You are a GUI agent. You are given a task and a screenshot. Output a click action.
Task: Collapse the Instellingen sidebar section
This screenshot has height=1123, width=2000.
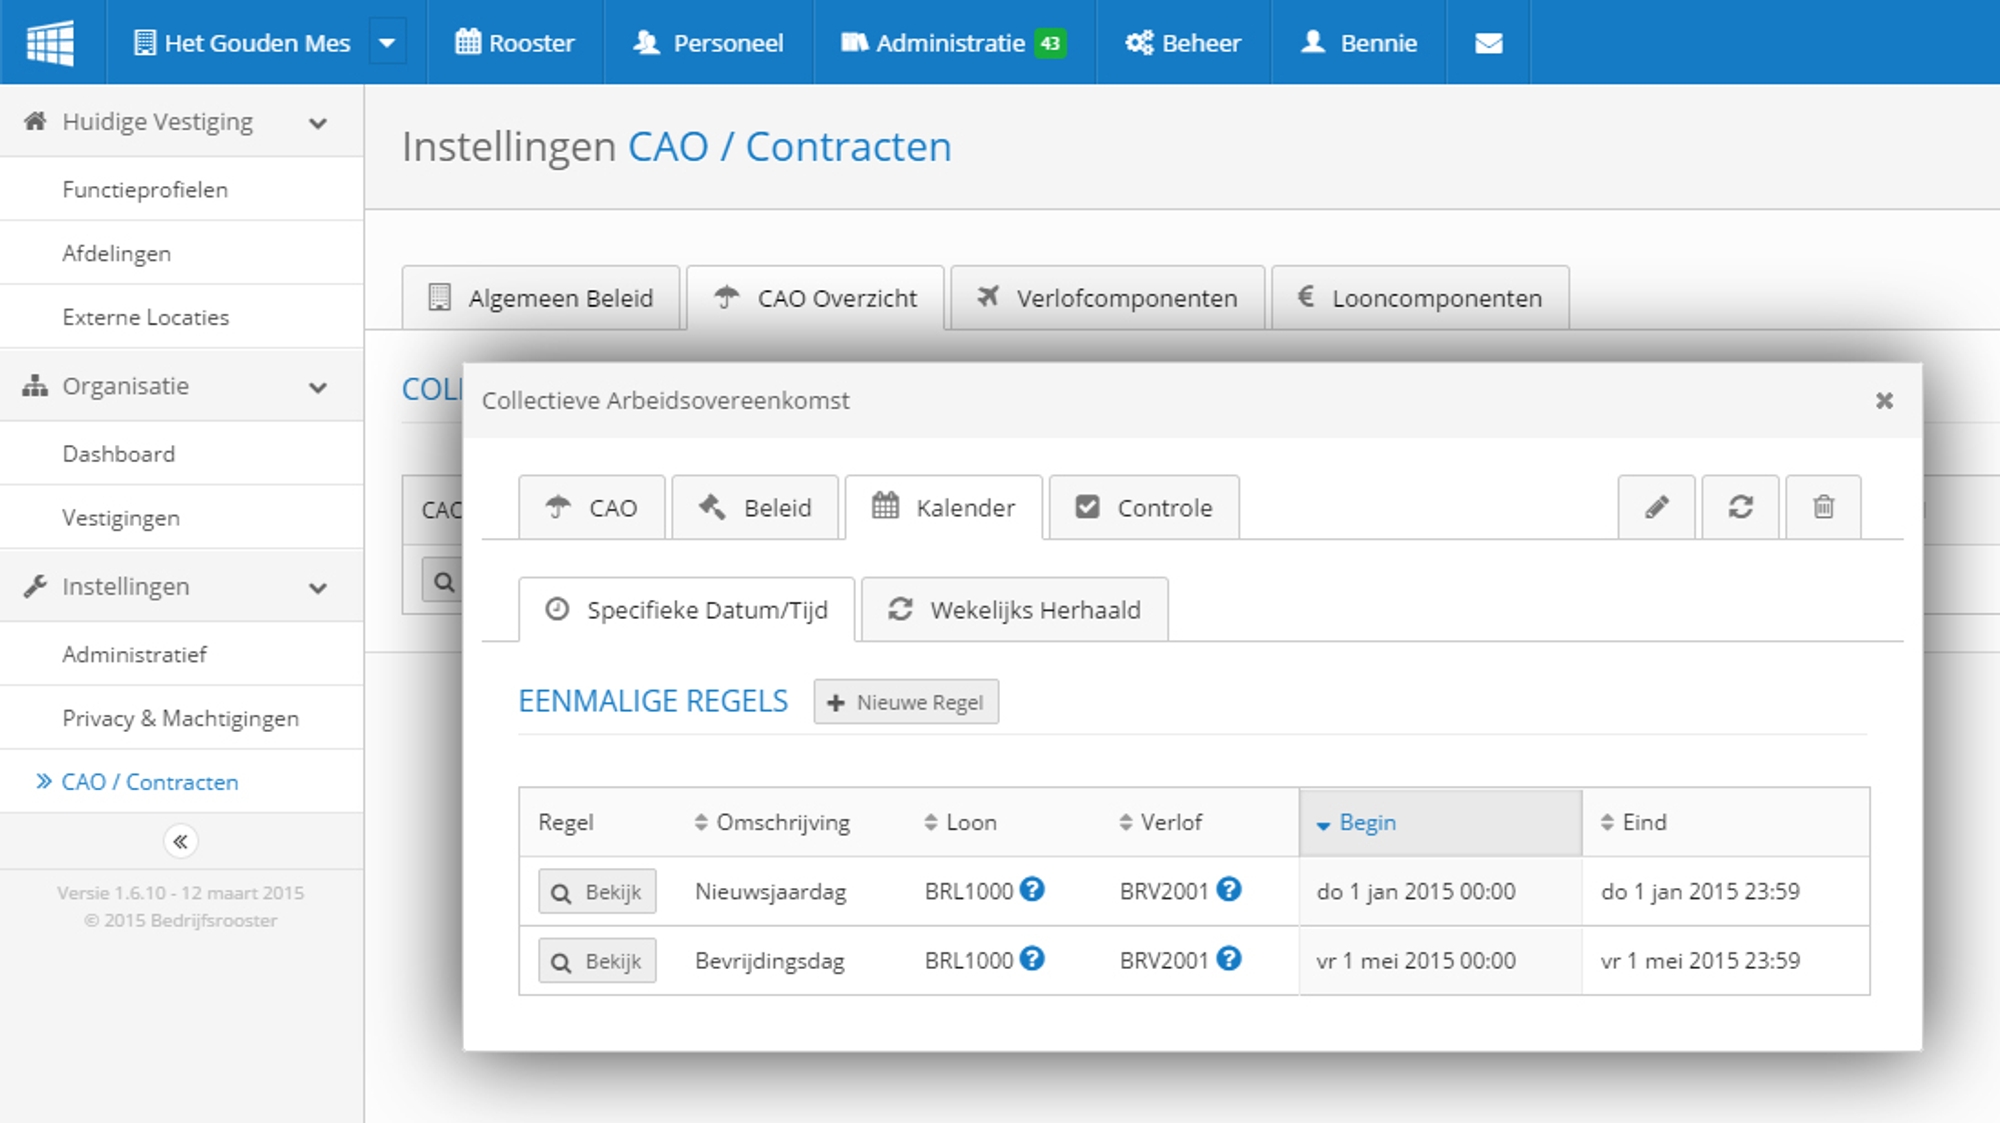click(318, 588)
